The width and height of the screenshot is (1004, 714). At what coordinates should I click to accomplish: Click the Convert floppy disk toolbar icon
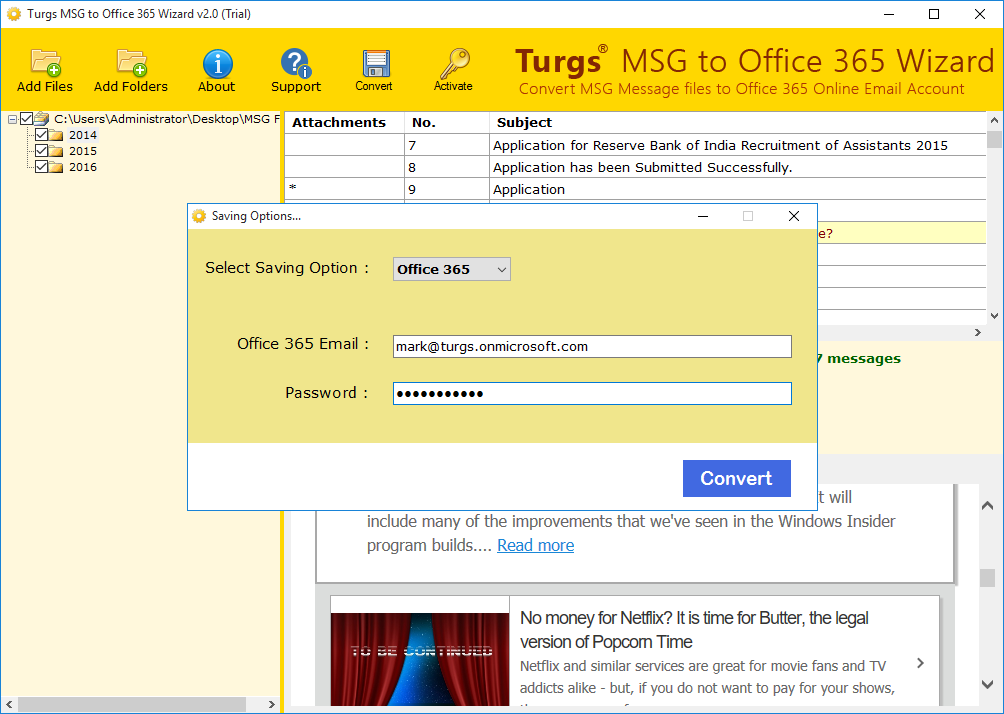[x=375, y=64]
